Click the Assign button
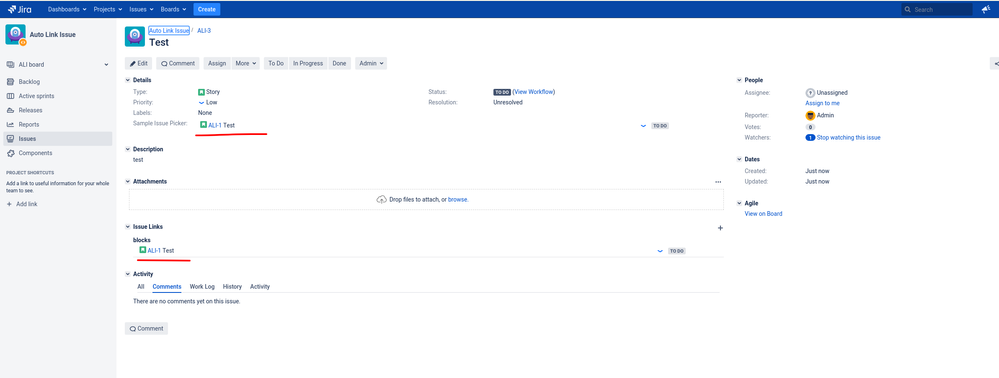Image resolution: width=999 pixels, height=378 pixels. pyautogui.click(x=217, y=63)
